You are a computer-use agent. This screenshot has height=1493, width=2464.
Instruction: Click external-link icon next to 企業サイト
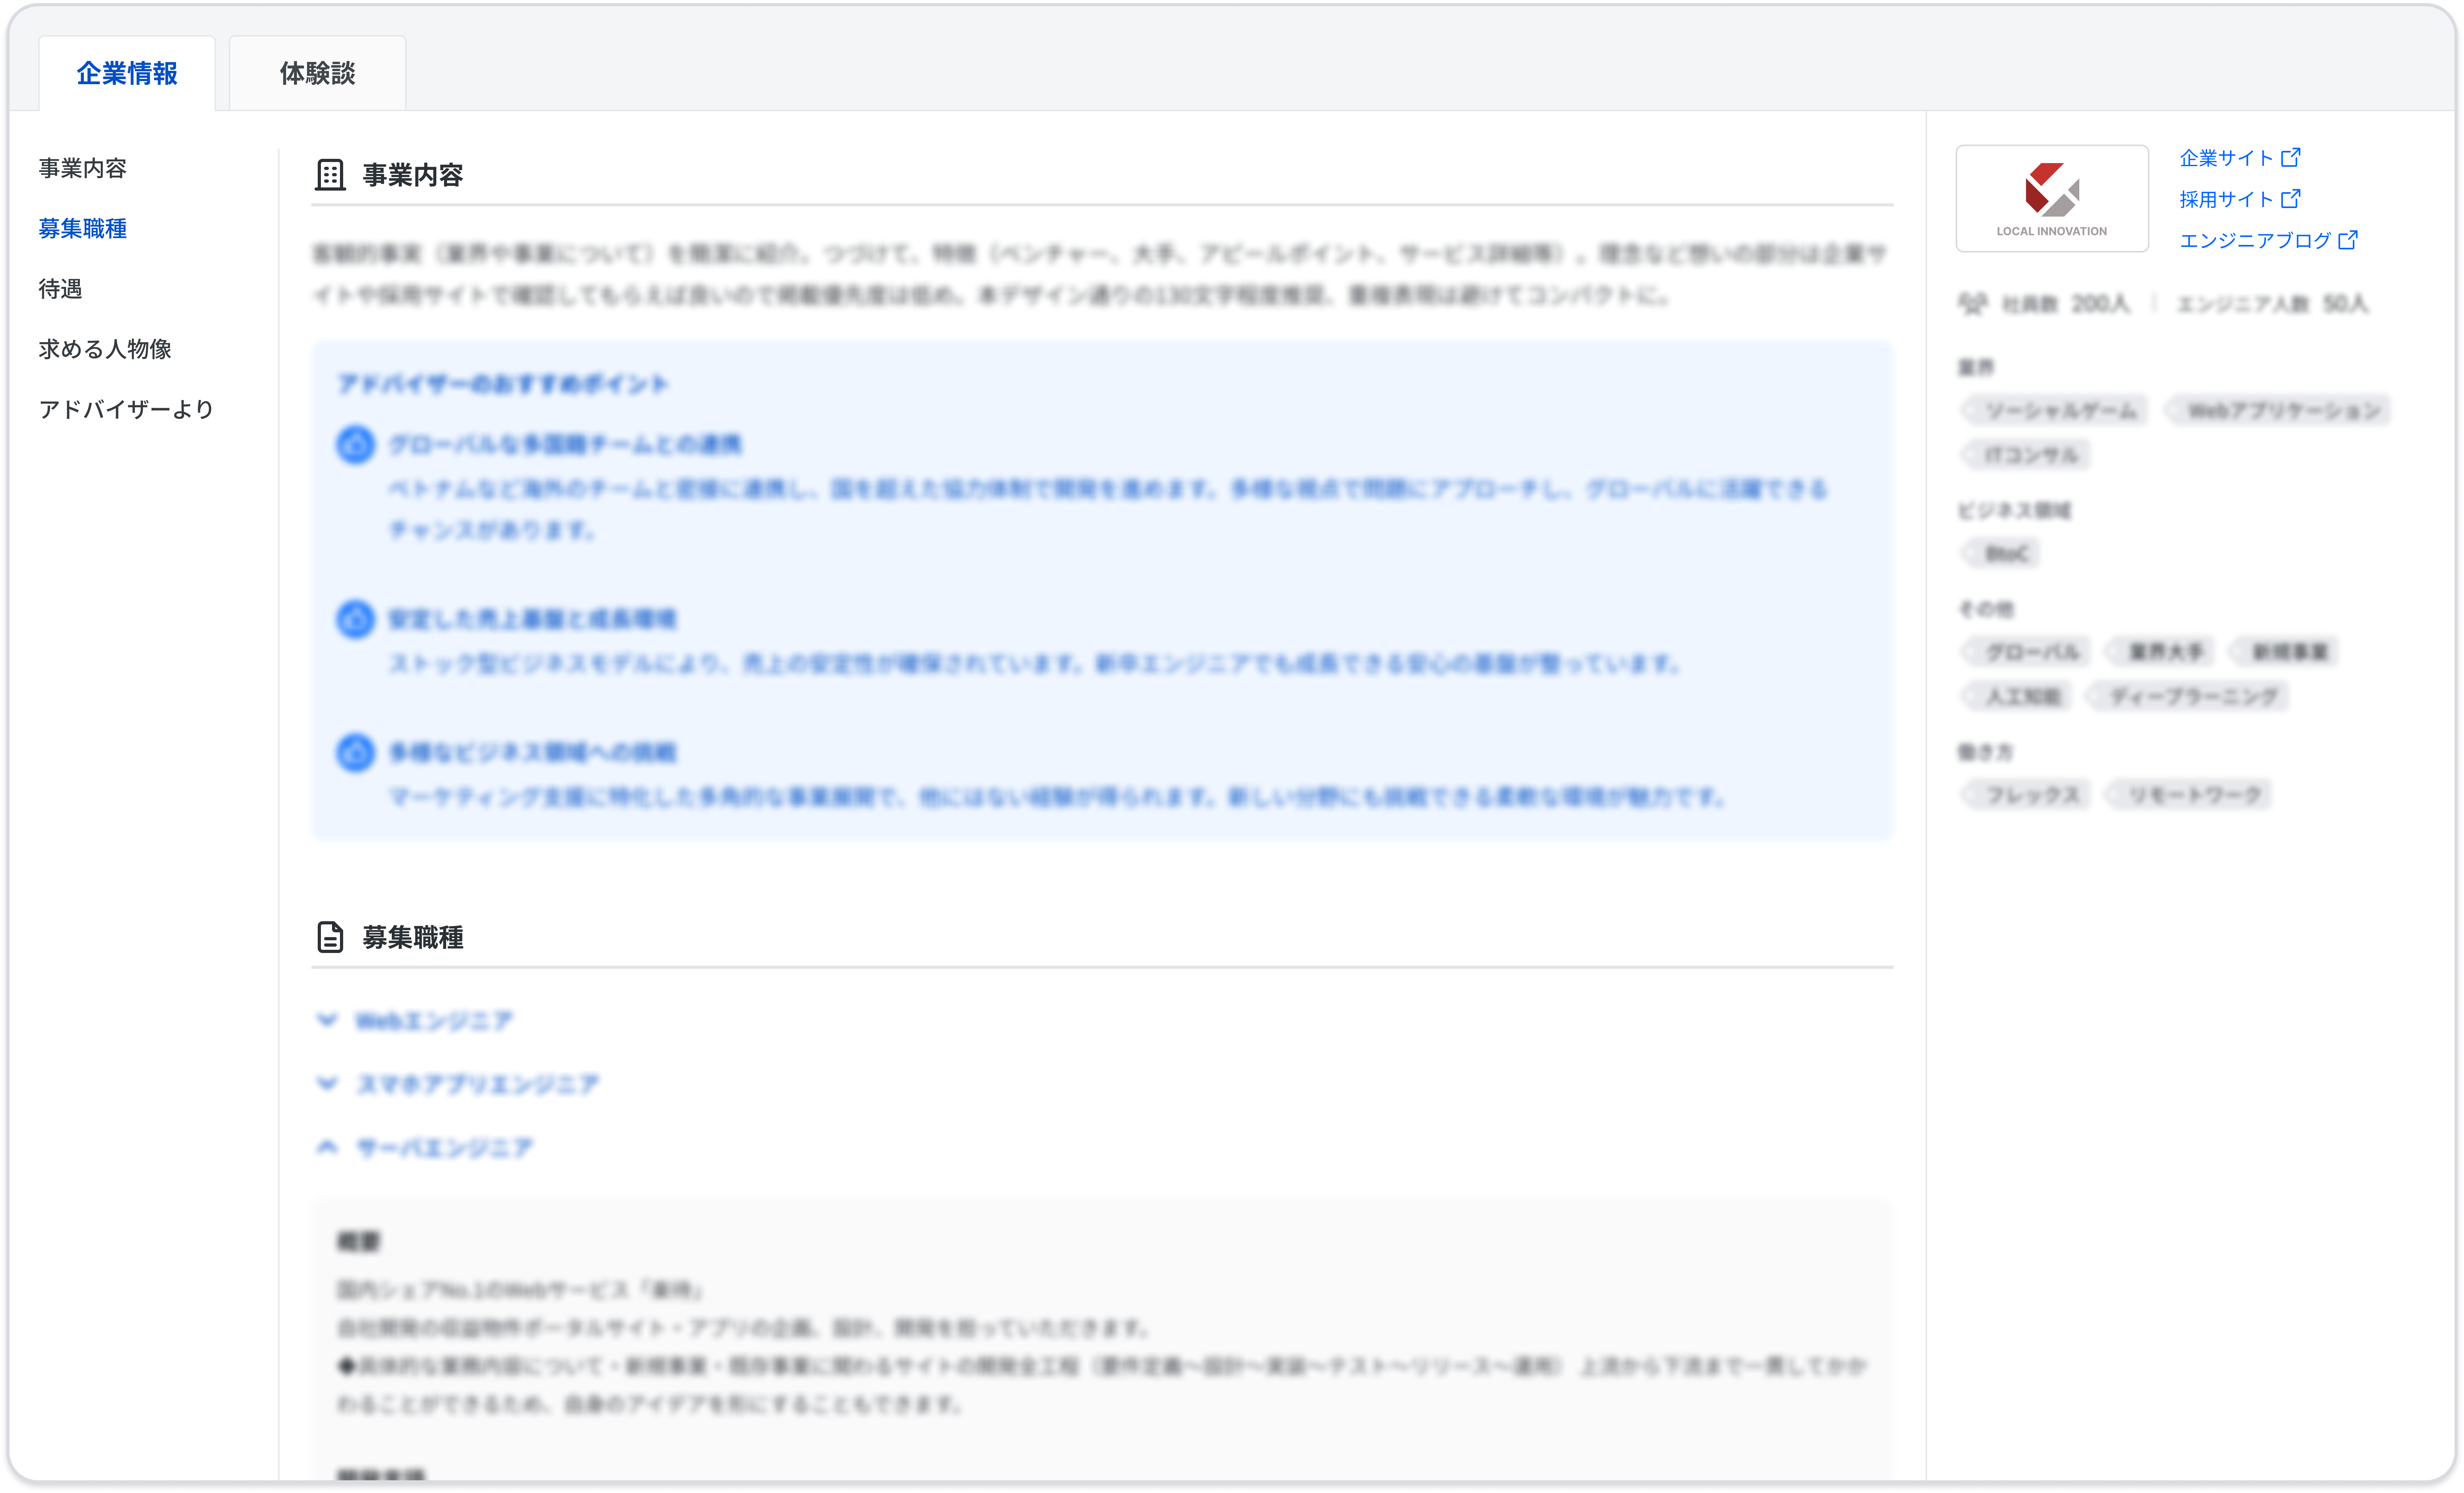coord(2290,157)
